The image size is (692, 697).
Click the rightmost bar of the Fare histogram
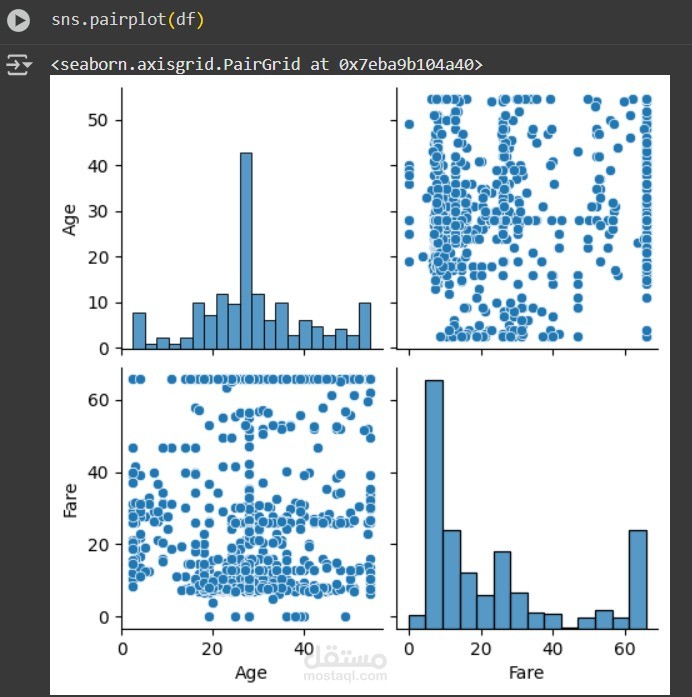click(x=637, y=574)
